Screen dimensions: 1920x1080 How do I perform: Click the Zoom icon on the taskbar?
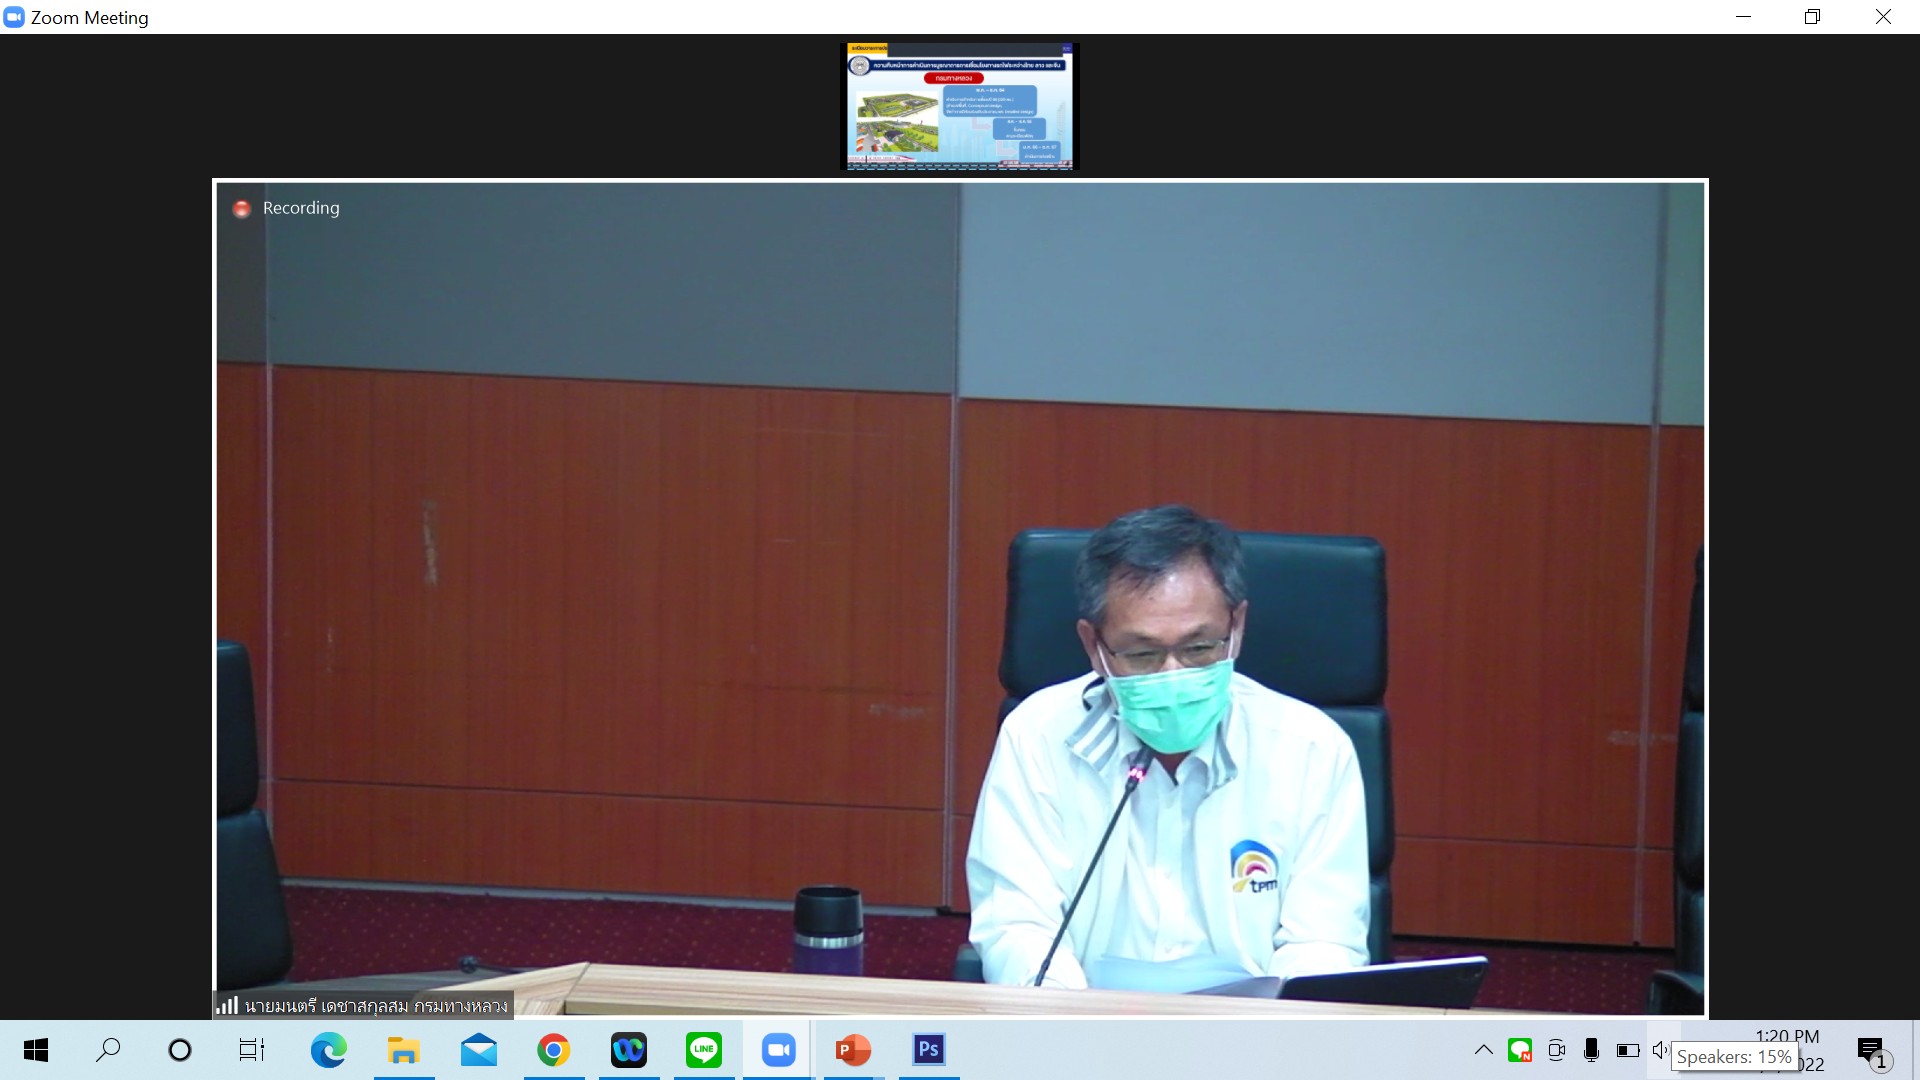tap(778, 1050)
